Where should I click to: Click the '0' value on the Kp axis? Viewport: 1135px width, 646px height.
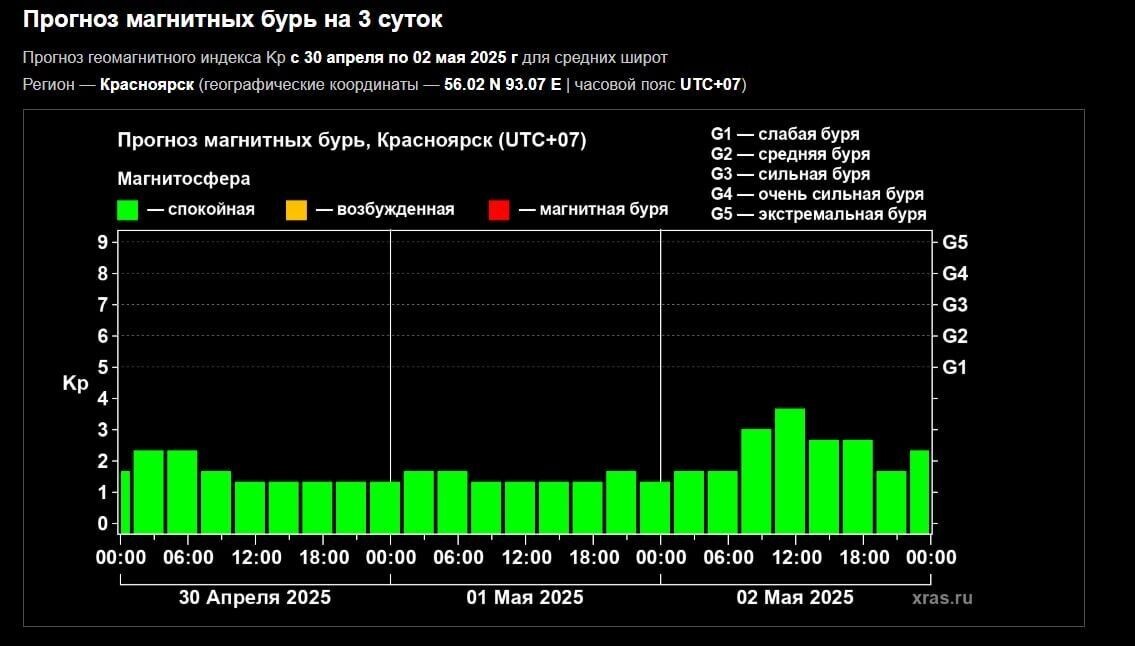(x=102, y=524)
